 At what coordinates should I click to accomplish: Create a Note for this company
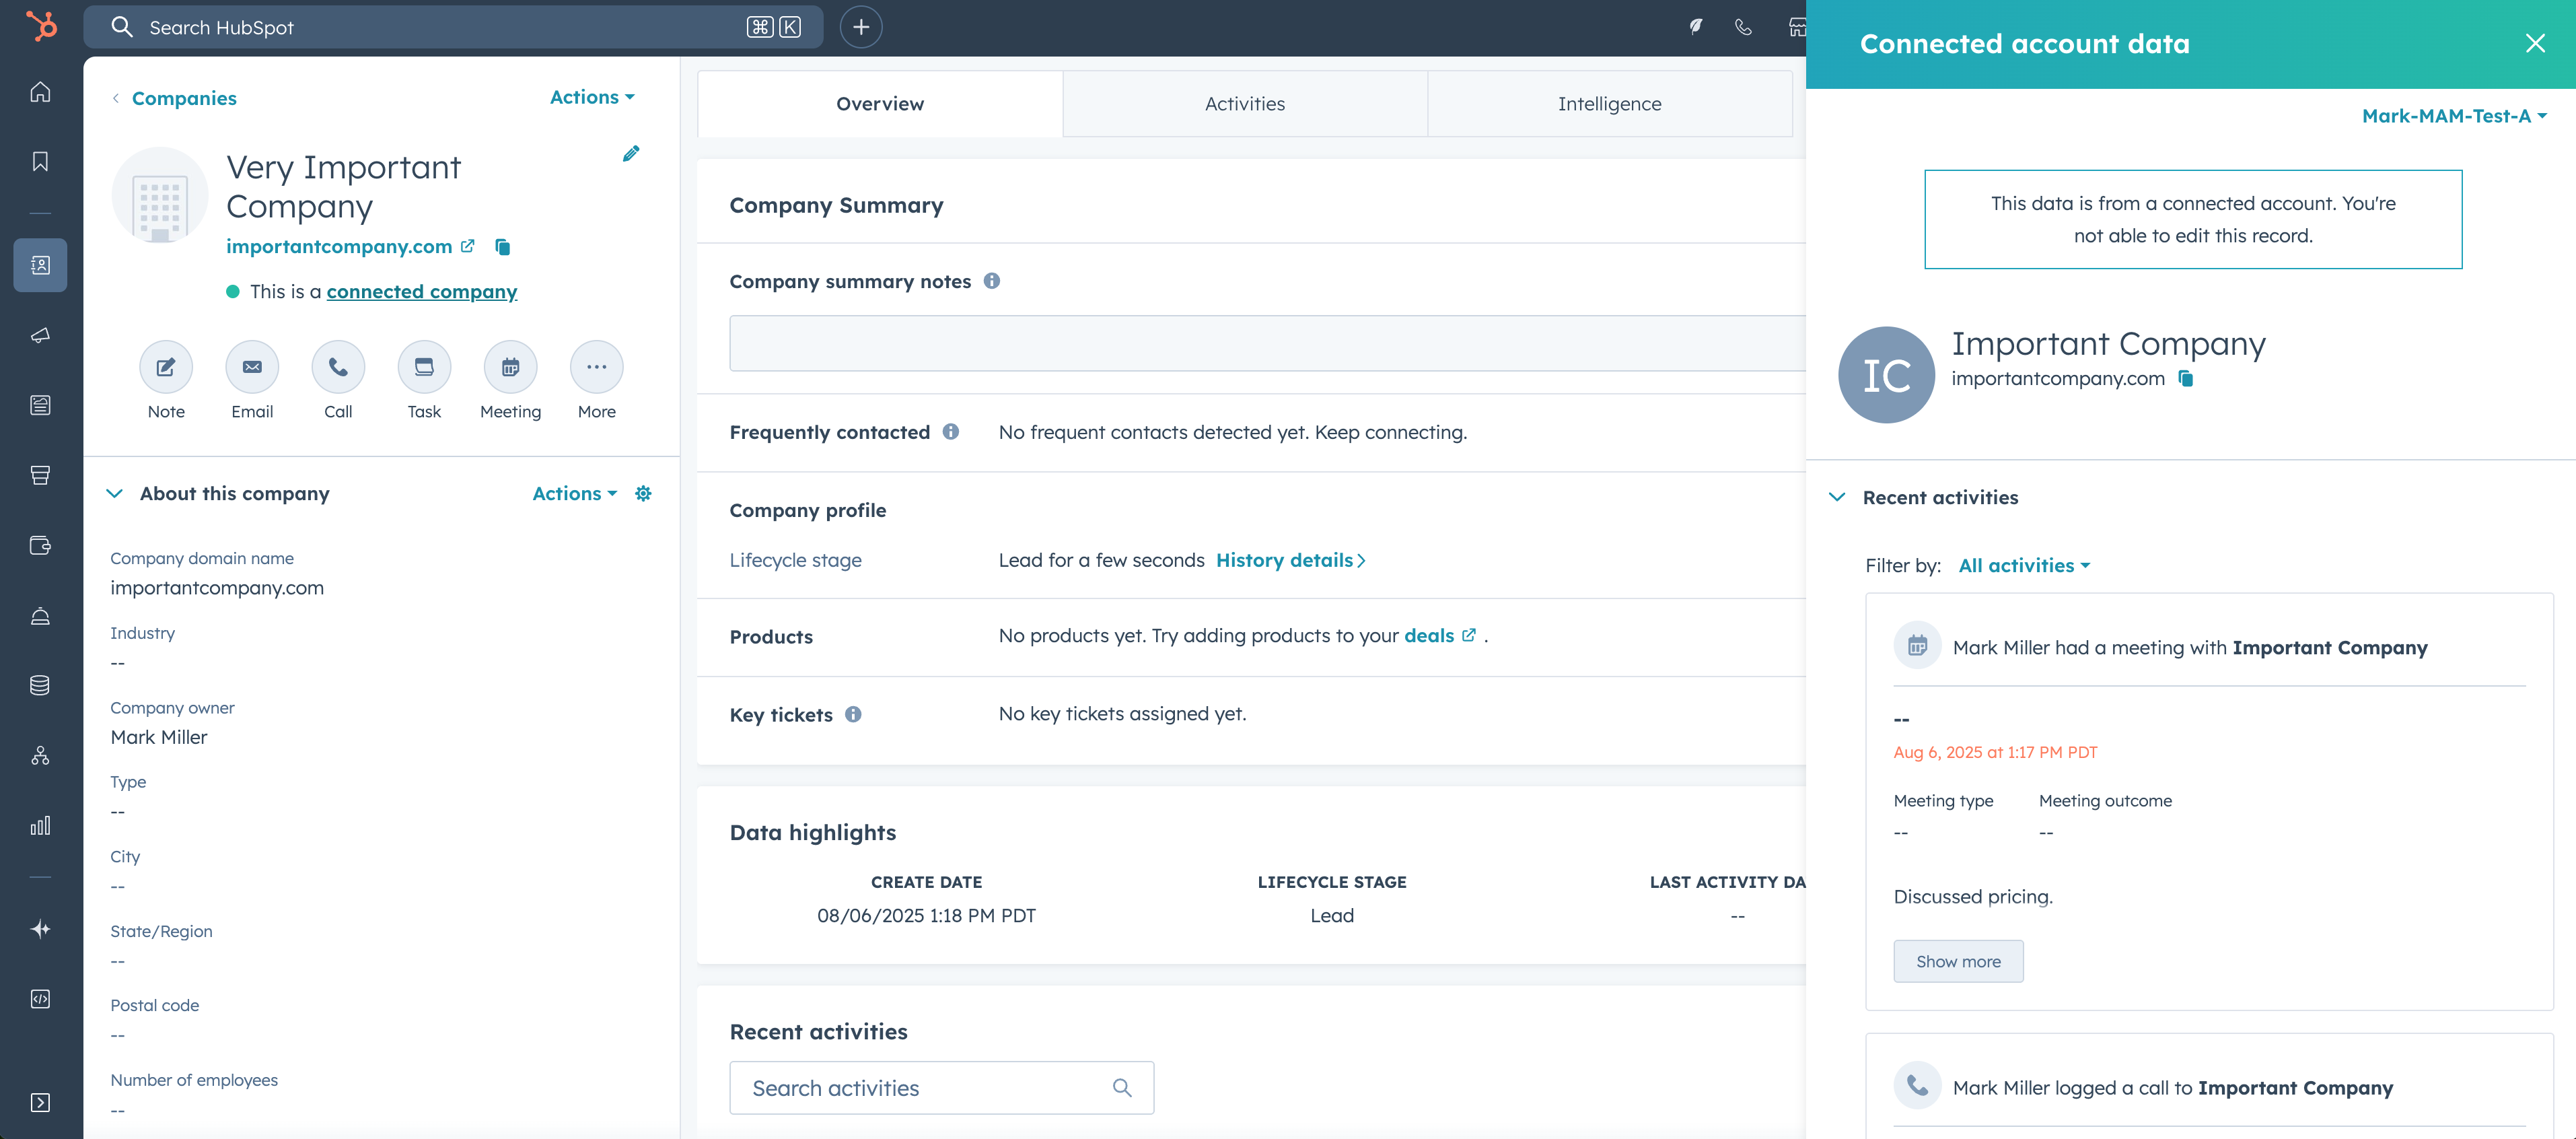(166, 367)
